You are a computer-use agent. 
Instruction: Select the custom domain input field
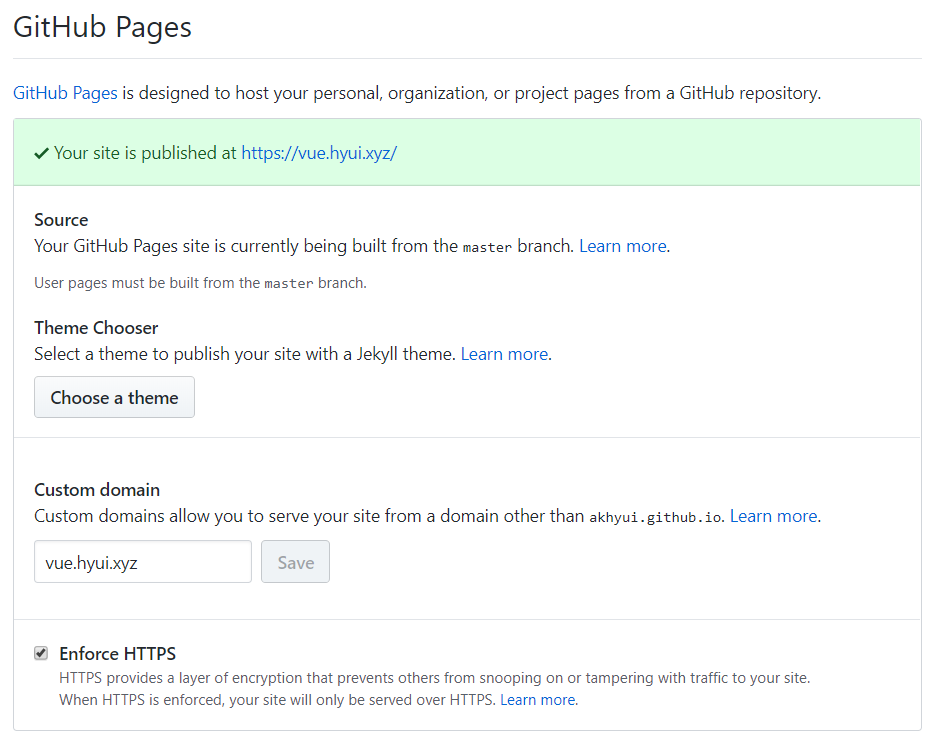pos(142,561)
